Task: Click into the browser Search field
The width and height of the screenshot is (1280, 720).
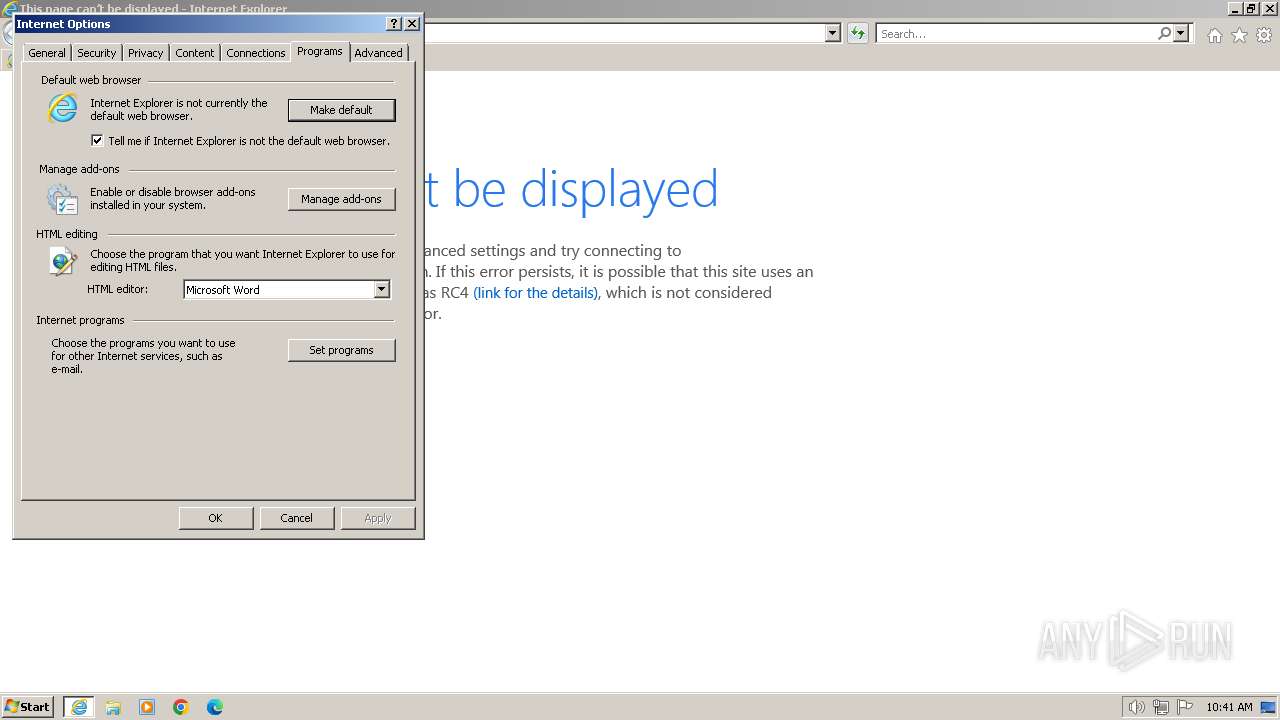Action: point(1016,34)
